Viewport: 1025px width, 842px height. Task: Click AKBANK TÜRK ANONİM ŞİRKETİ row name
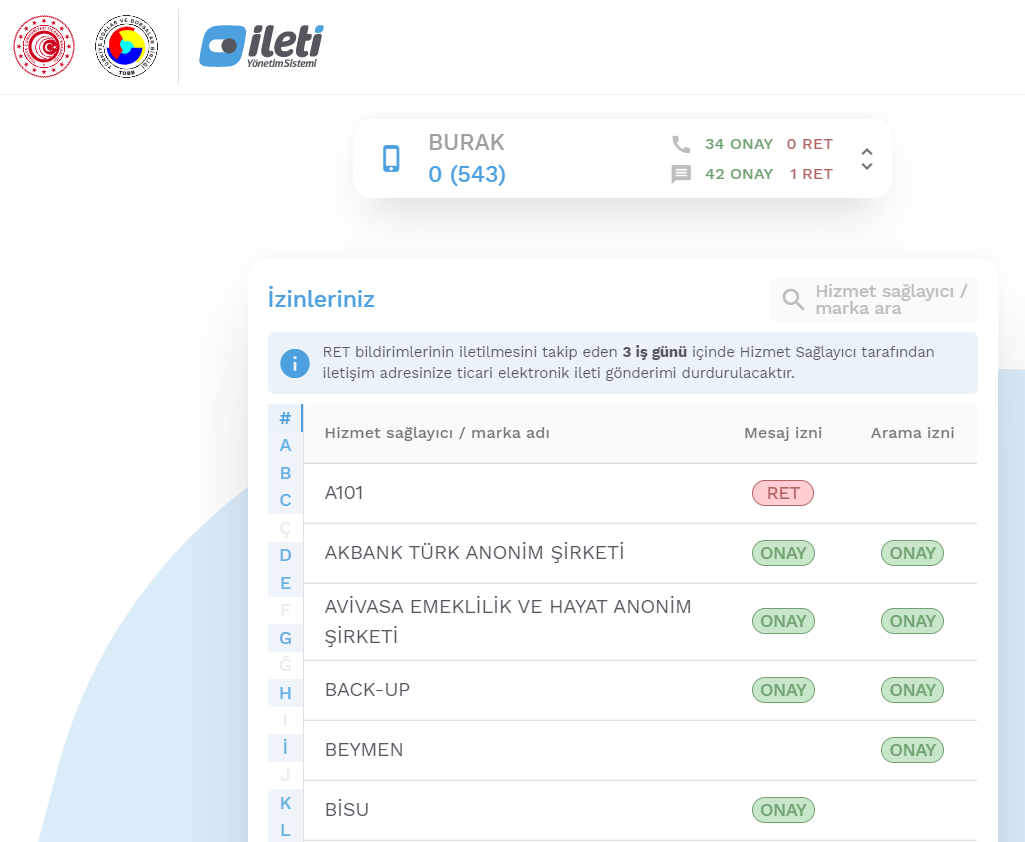(475, 552)
